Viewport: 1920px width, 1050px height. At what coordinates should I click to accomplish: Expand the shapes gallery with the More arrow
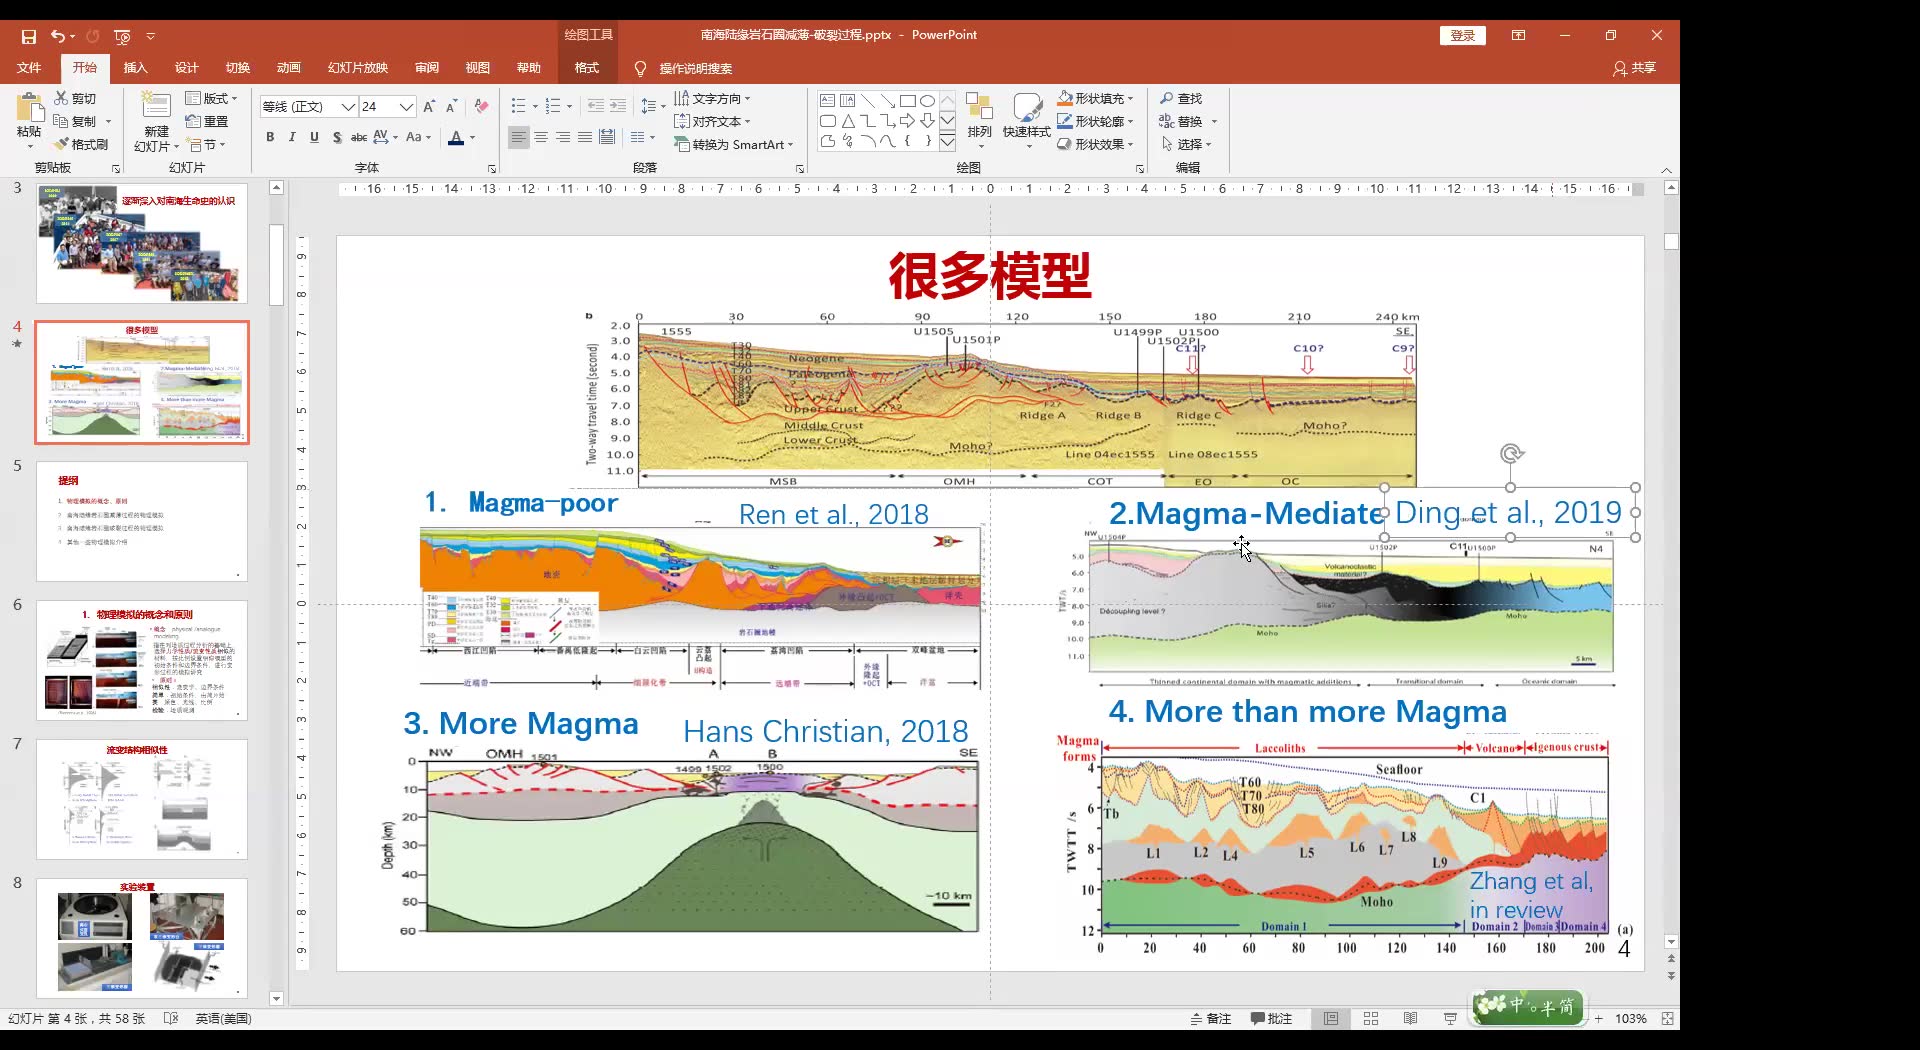(947, 143)
